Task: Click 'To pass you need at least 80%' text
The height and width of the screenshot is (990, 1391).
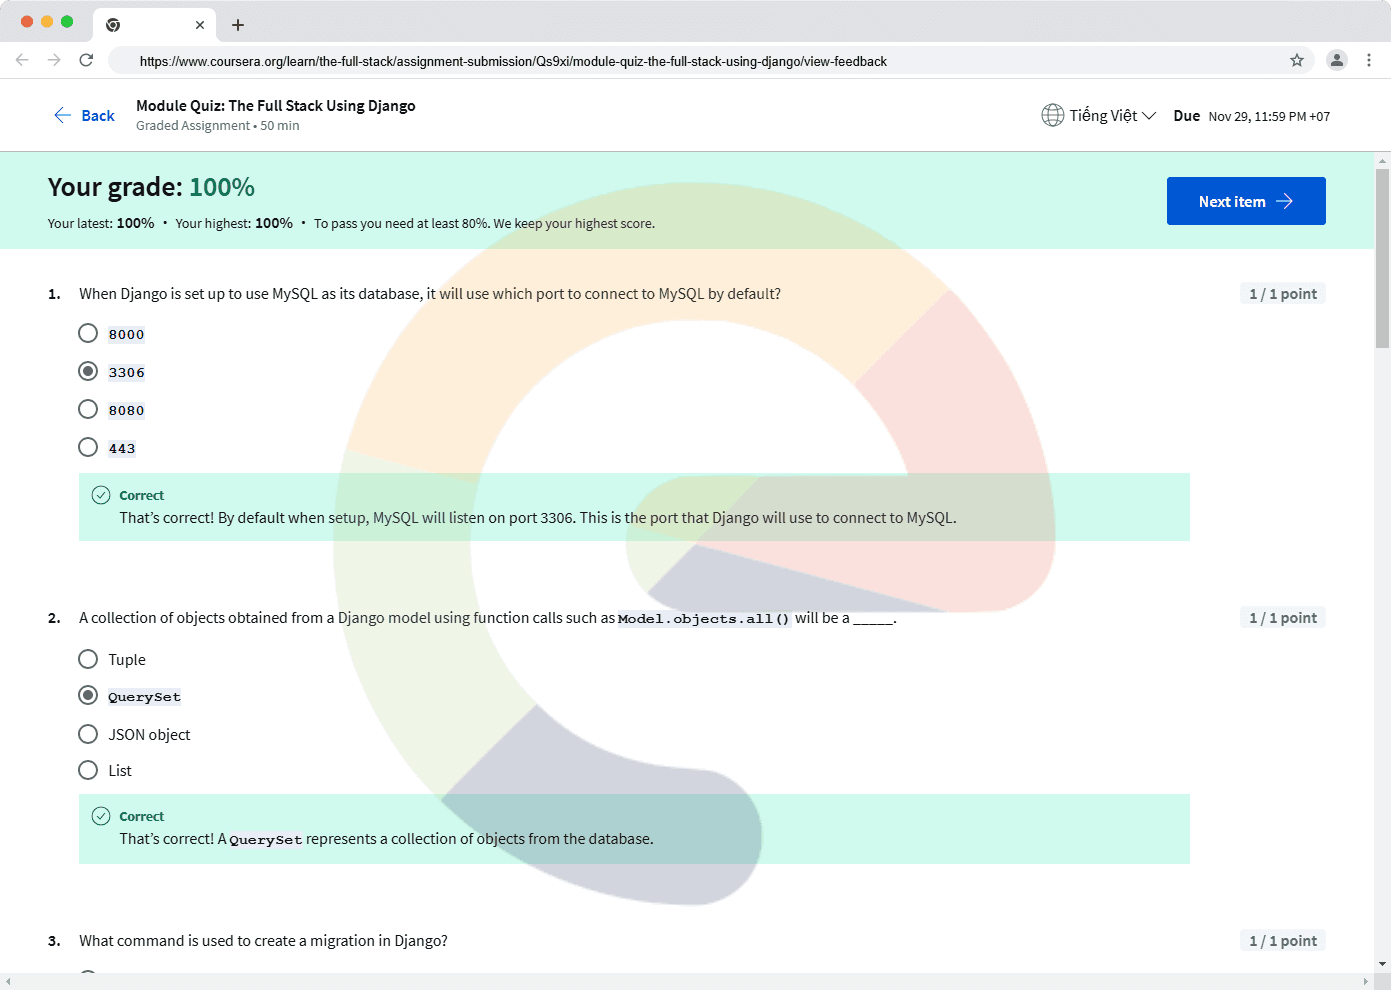Action: (x=484, y=223)
